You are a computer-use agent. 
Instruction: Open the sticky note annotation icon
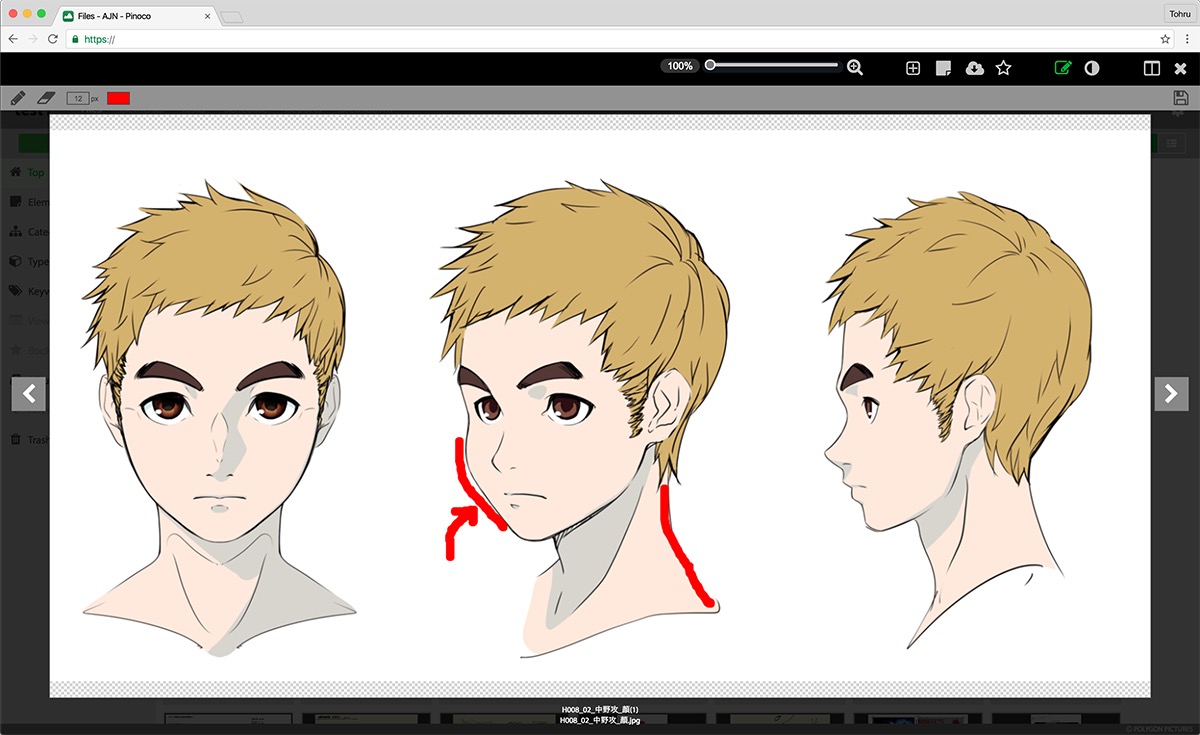point(942,68)
